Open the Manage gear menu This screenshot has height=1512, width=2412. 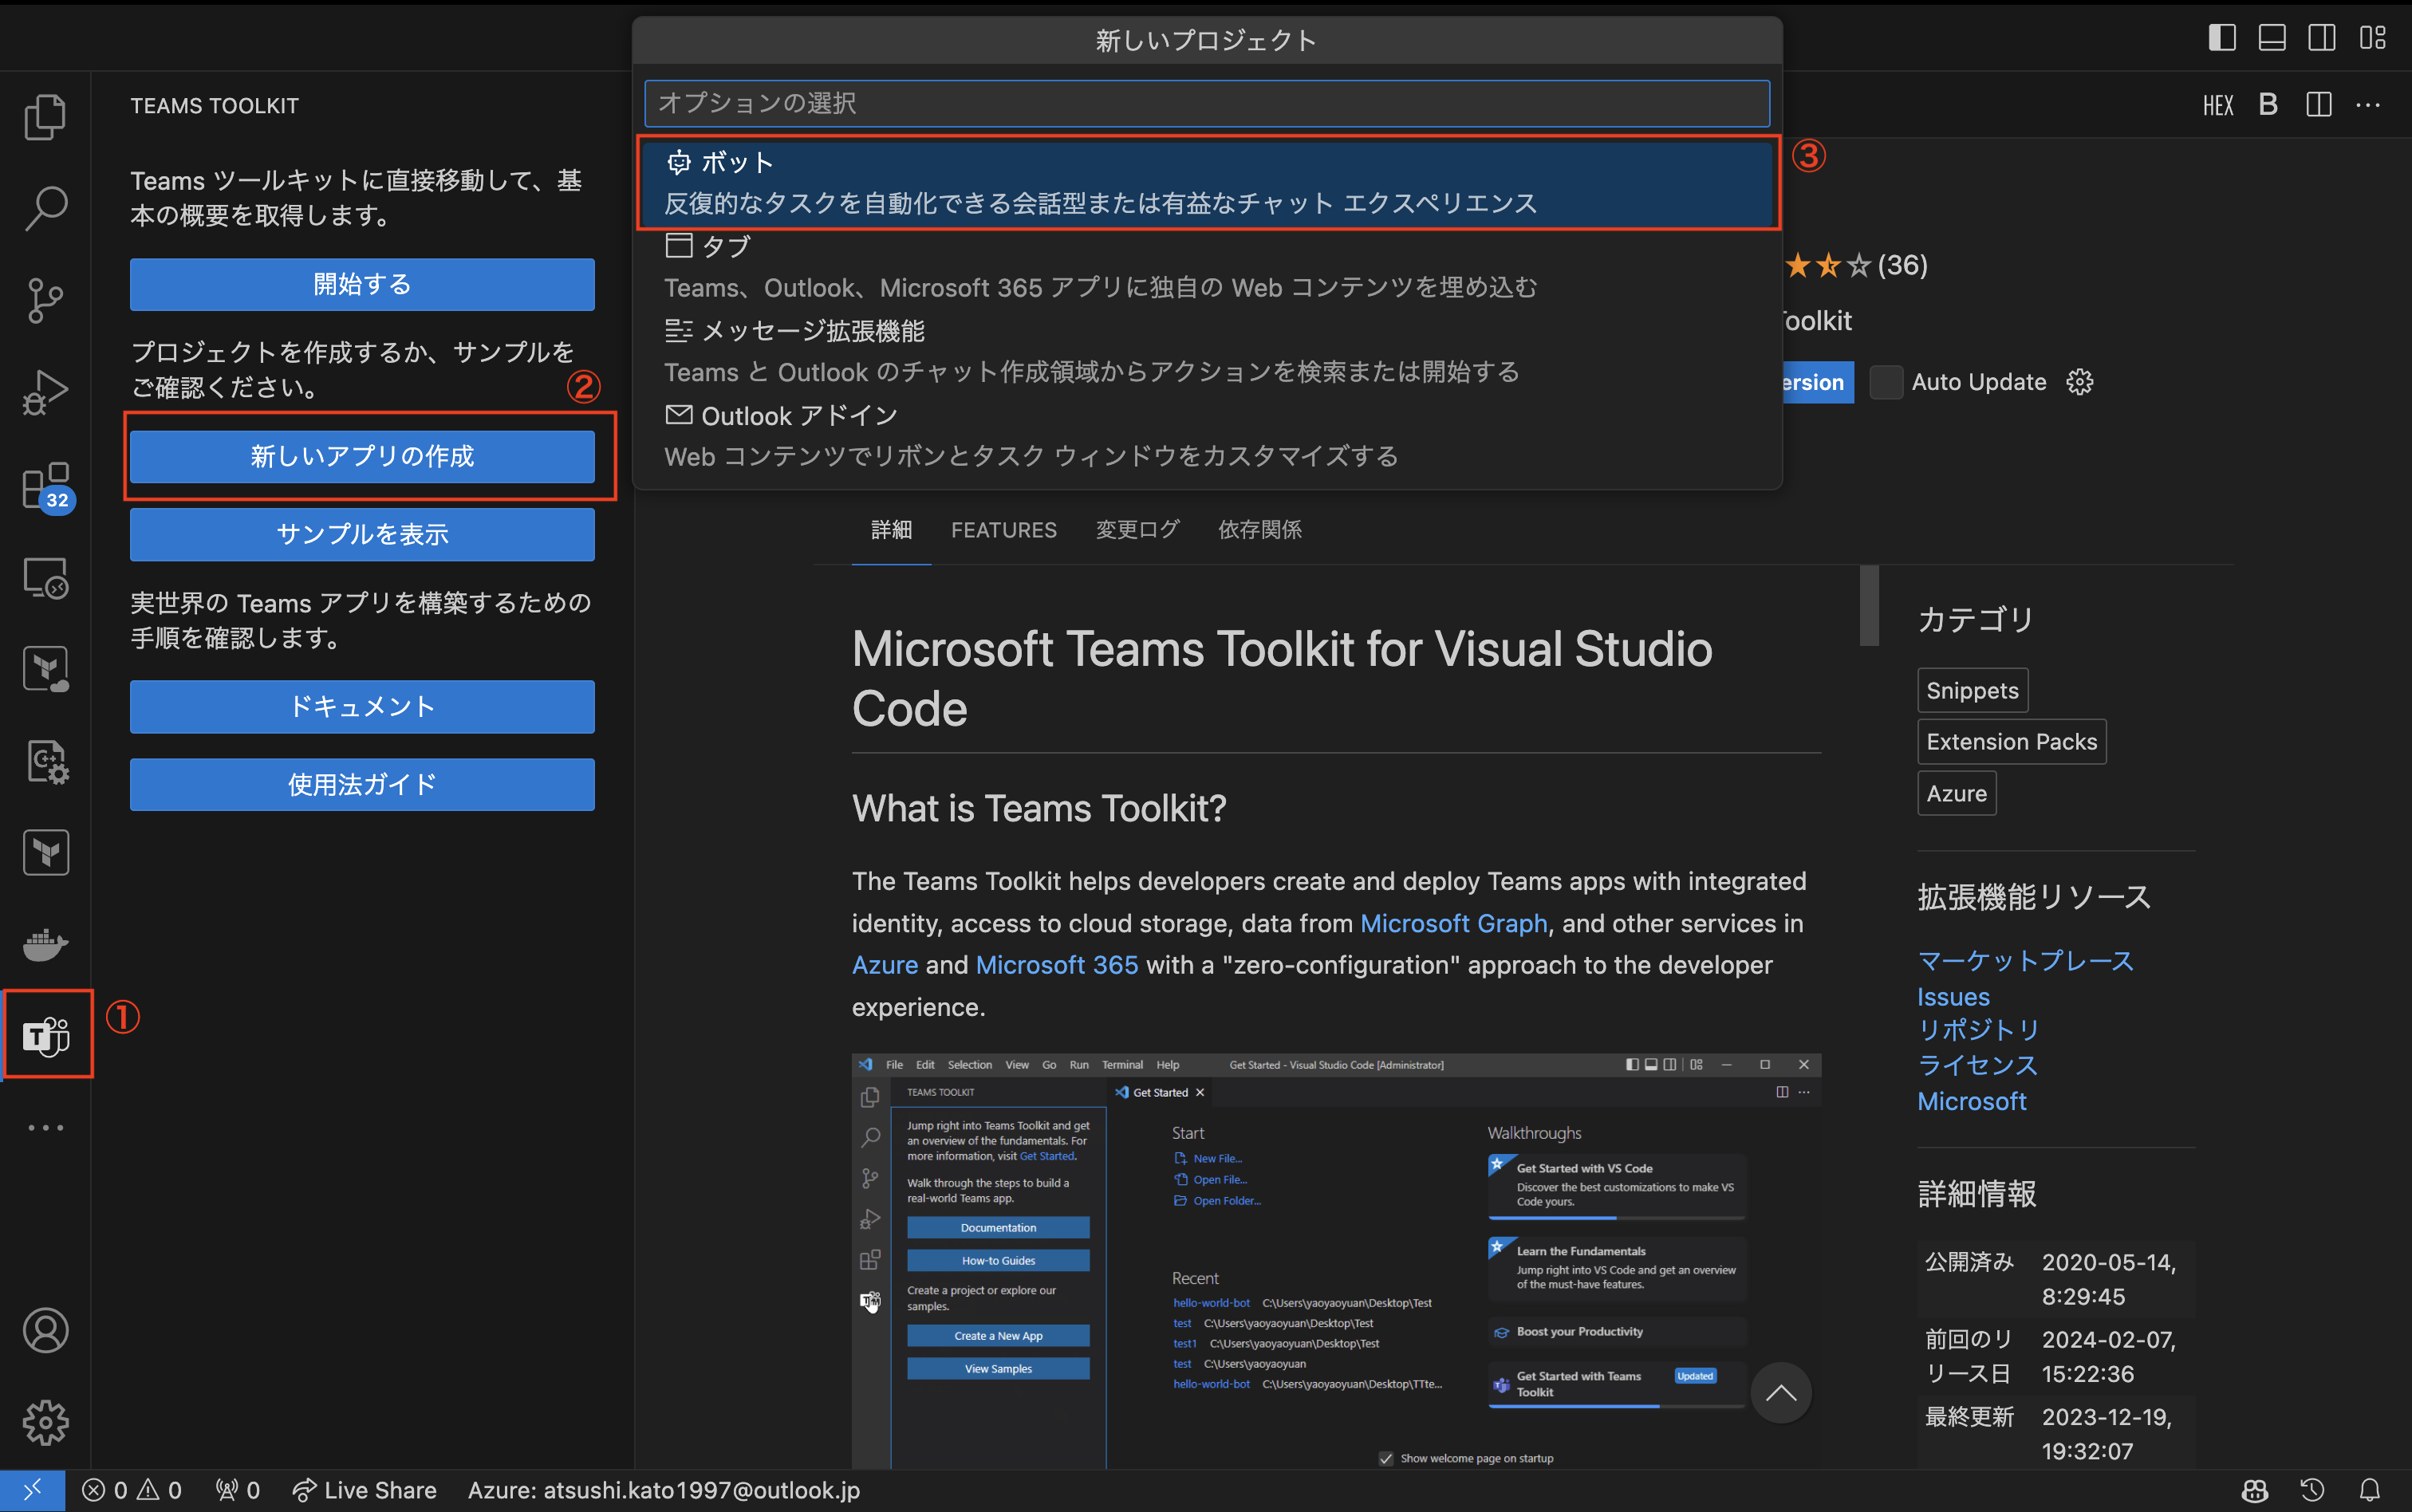pyautogui.click(x=45, y=1422)
